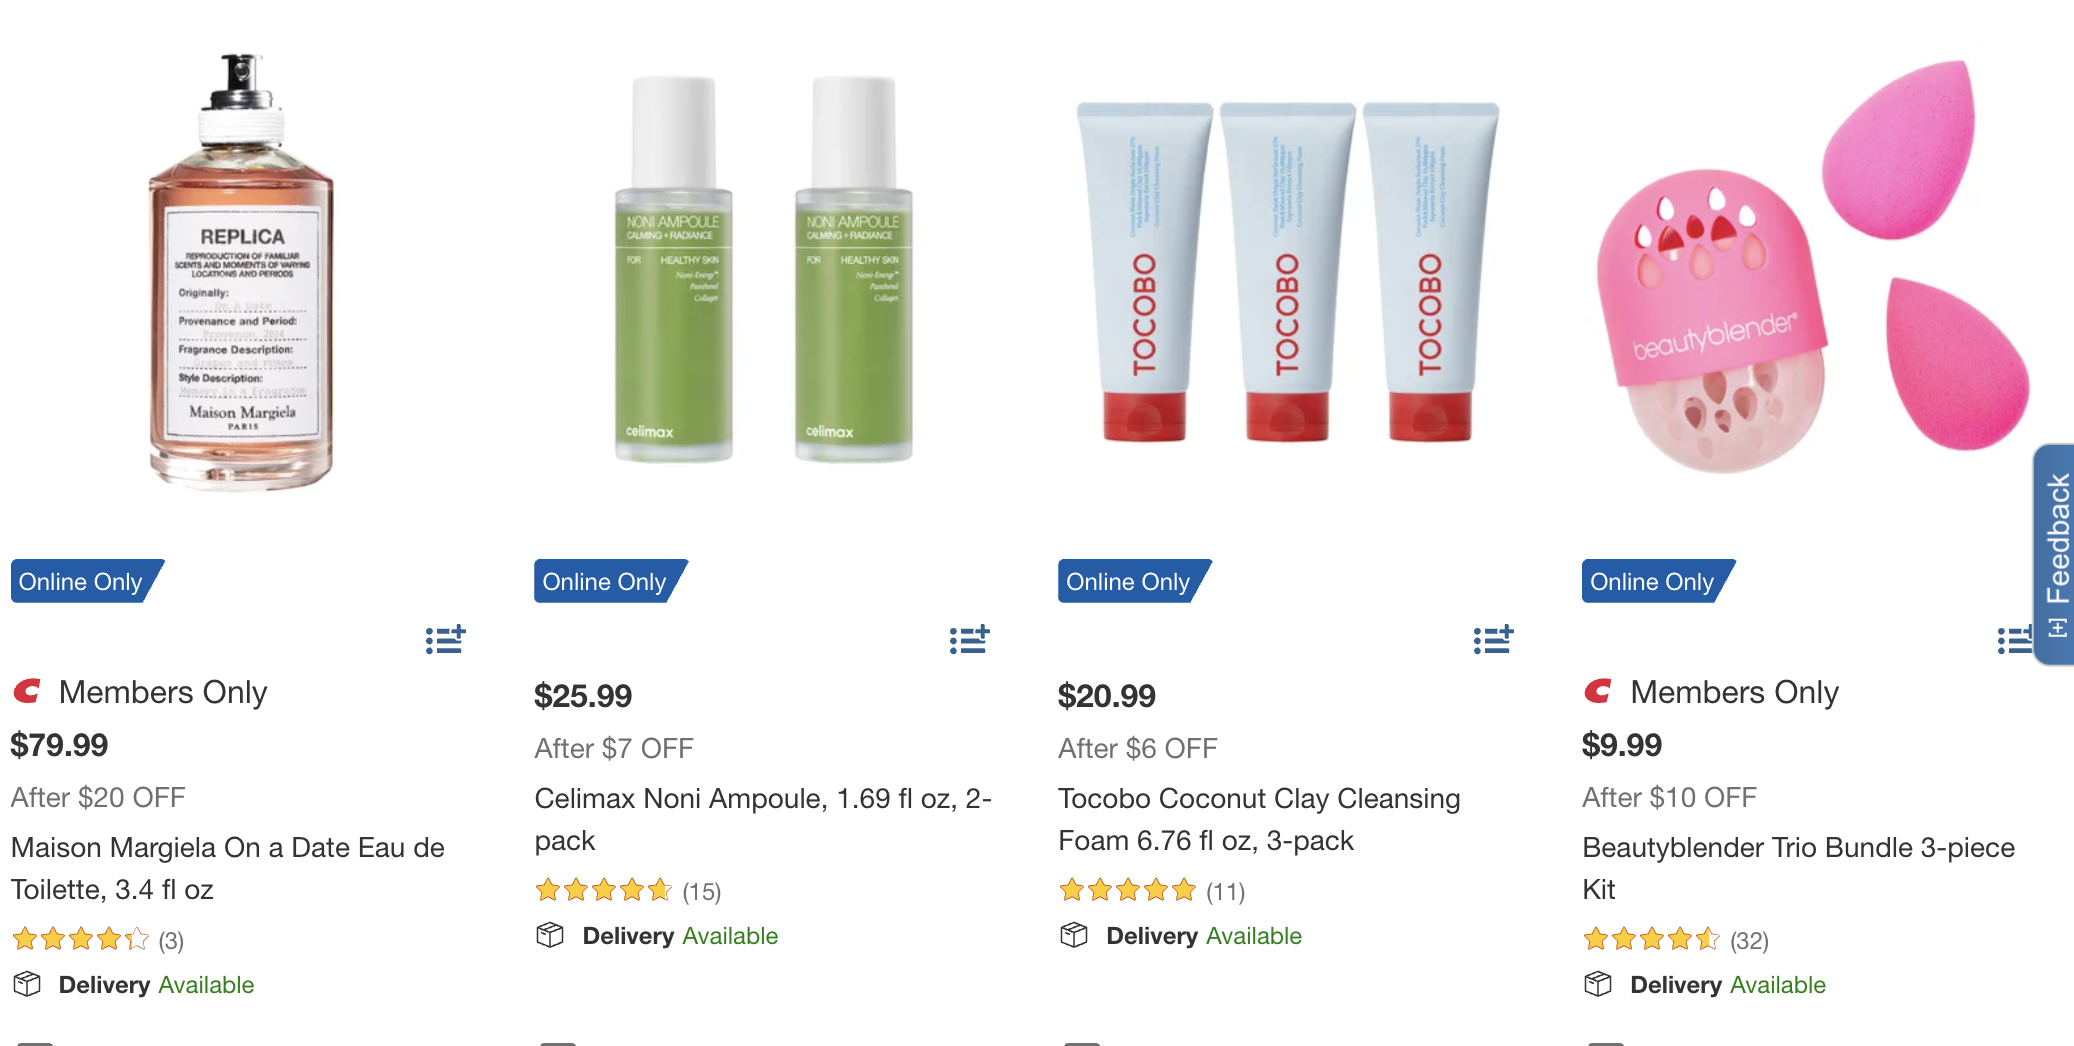Open Maison Margiela On a Date product link
The height and width of the screenshot is (1046, 2074).
(228, 868)
